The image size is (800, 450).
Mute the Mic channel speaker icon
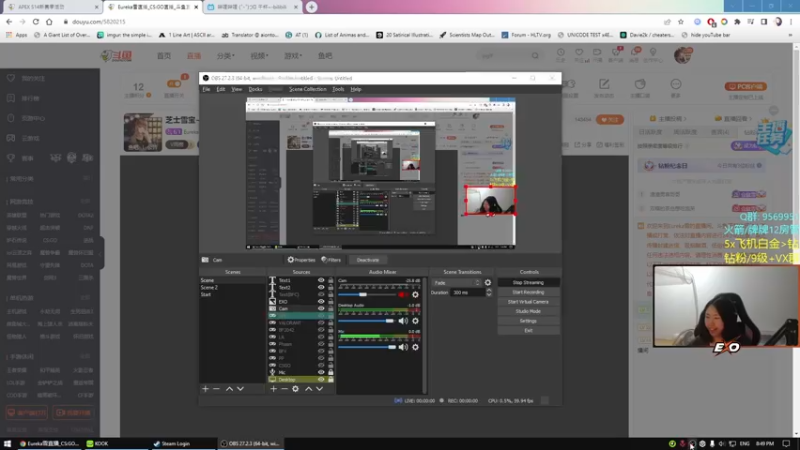tap(403, 347)
